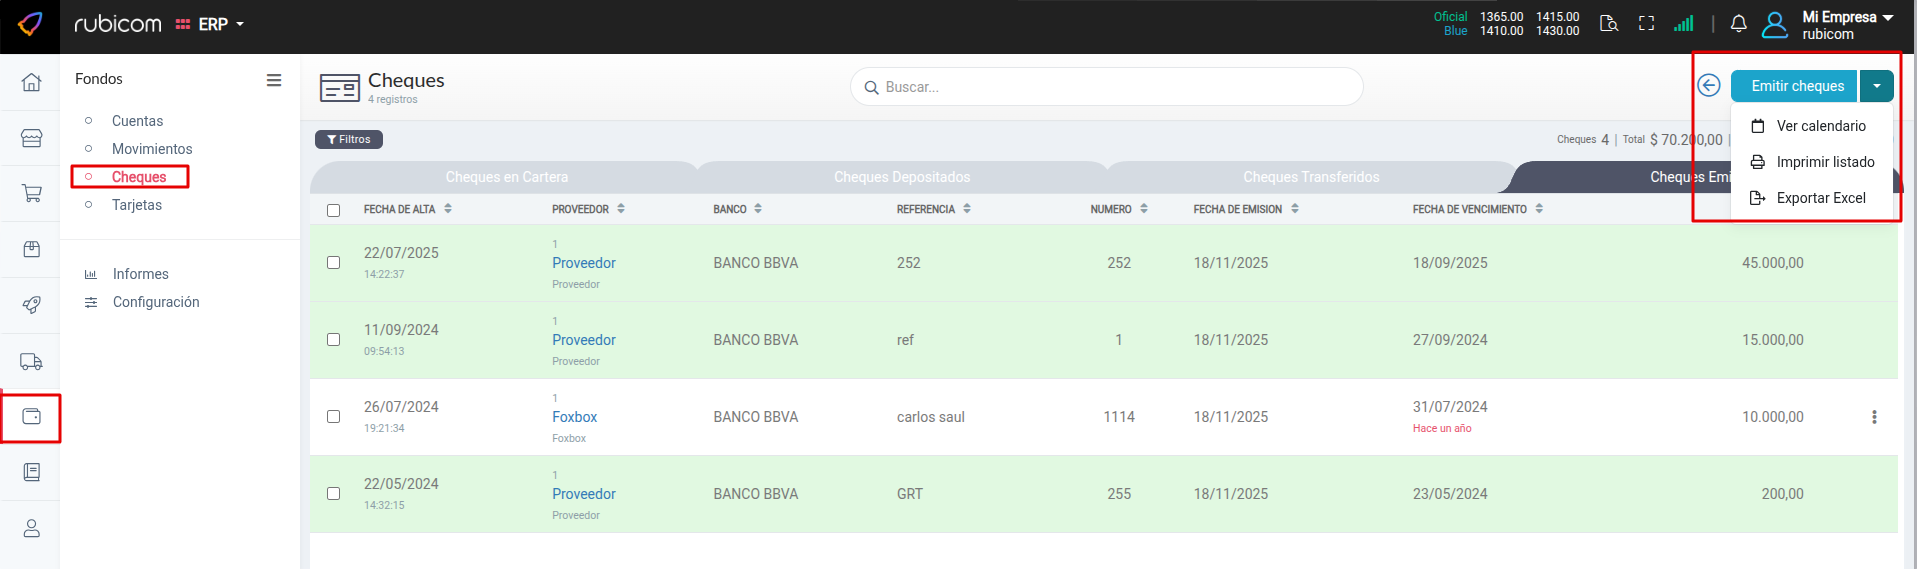Screen dimensions: 1917x569
Task: Open the delivery truck module in the sidebar
Action: click(31, 361)
